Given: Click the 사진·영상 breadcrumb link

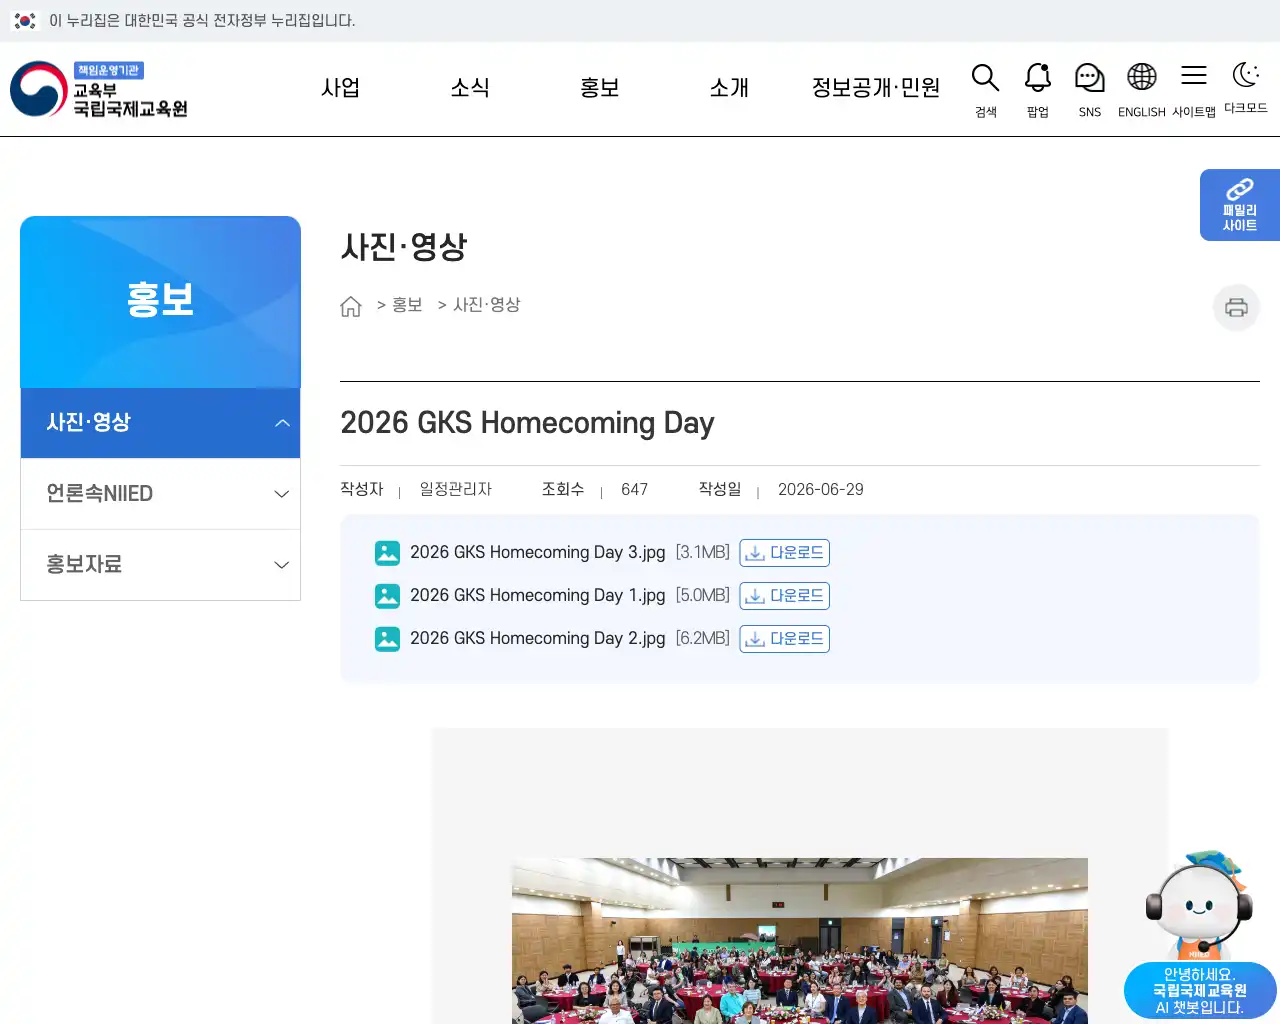Looking at the screenshot, I should pyautogui.click(x=487, y=305).
